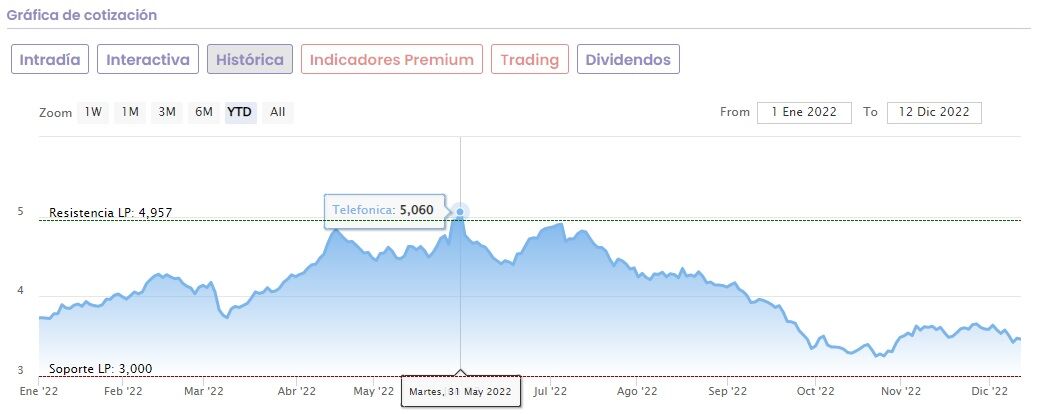Click the Soporte LP: 3,000 label
The height and width of the screenshot is (414, 1037).
[100, 368]
